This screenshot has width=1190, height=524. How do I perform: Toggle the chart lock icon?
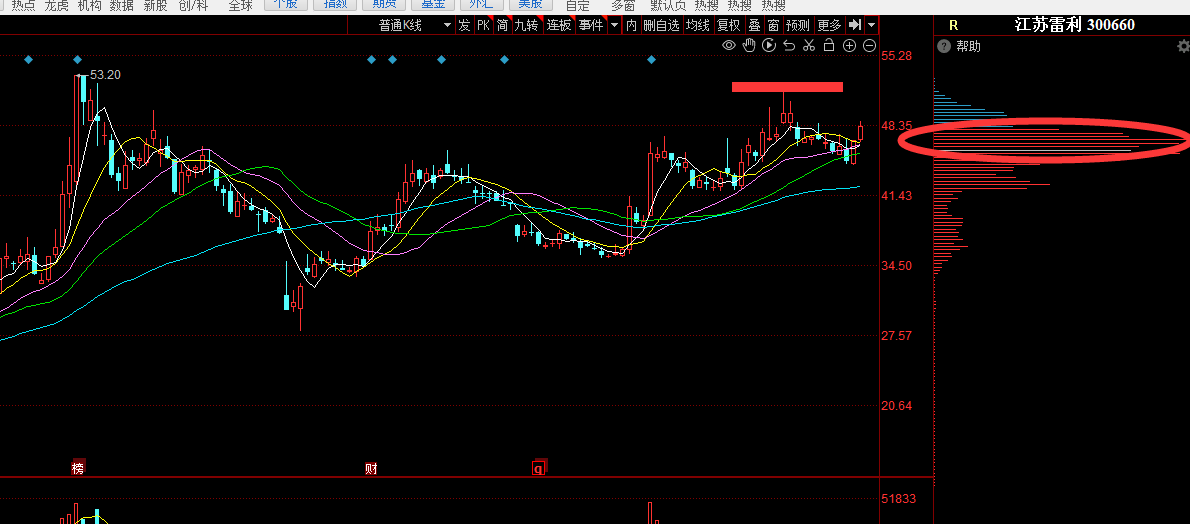[x=830, y=46]
